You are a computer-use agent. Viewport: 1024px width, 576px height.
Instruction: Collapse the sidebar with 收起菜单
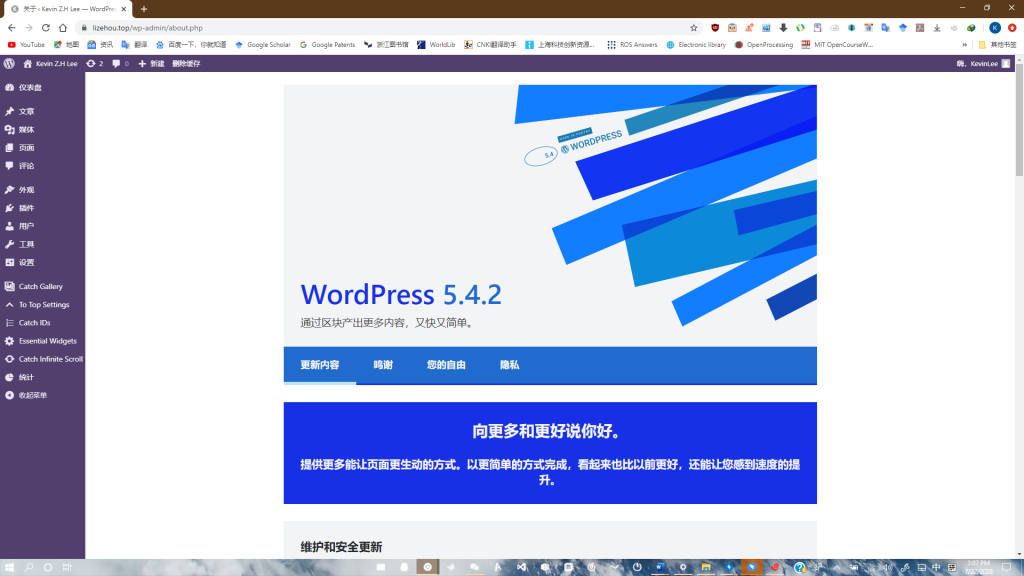click(42, 395)
